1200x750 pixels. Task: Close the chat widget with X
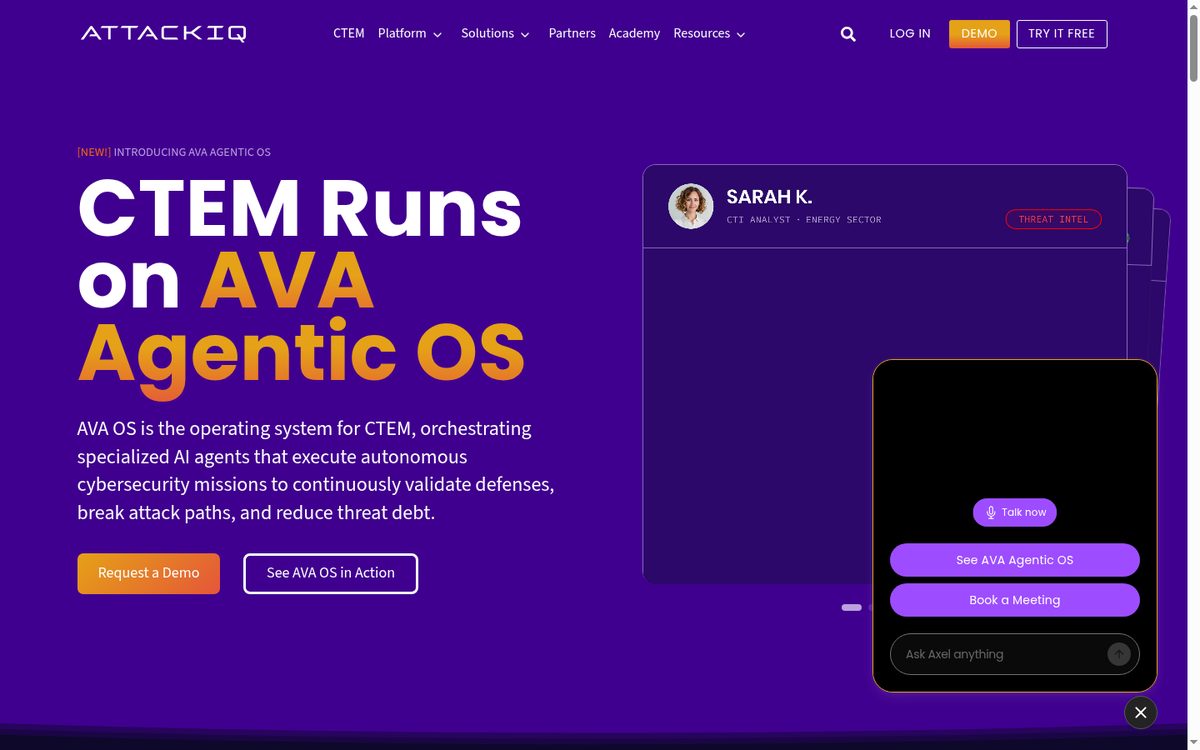[1141, 712]
